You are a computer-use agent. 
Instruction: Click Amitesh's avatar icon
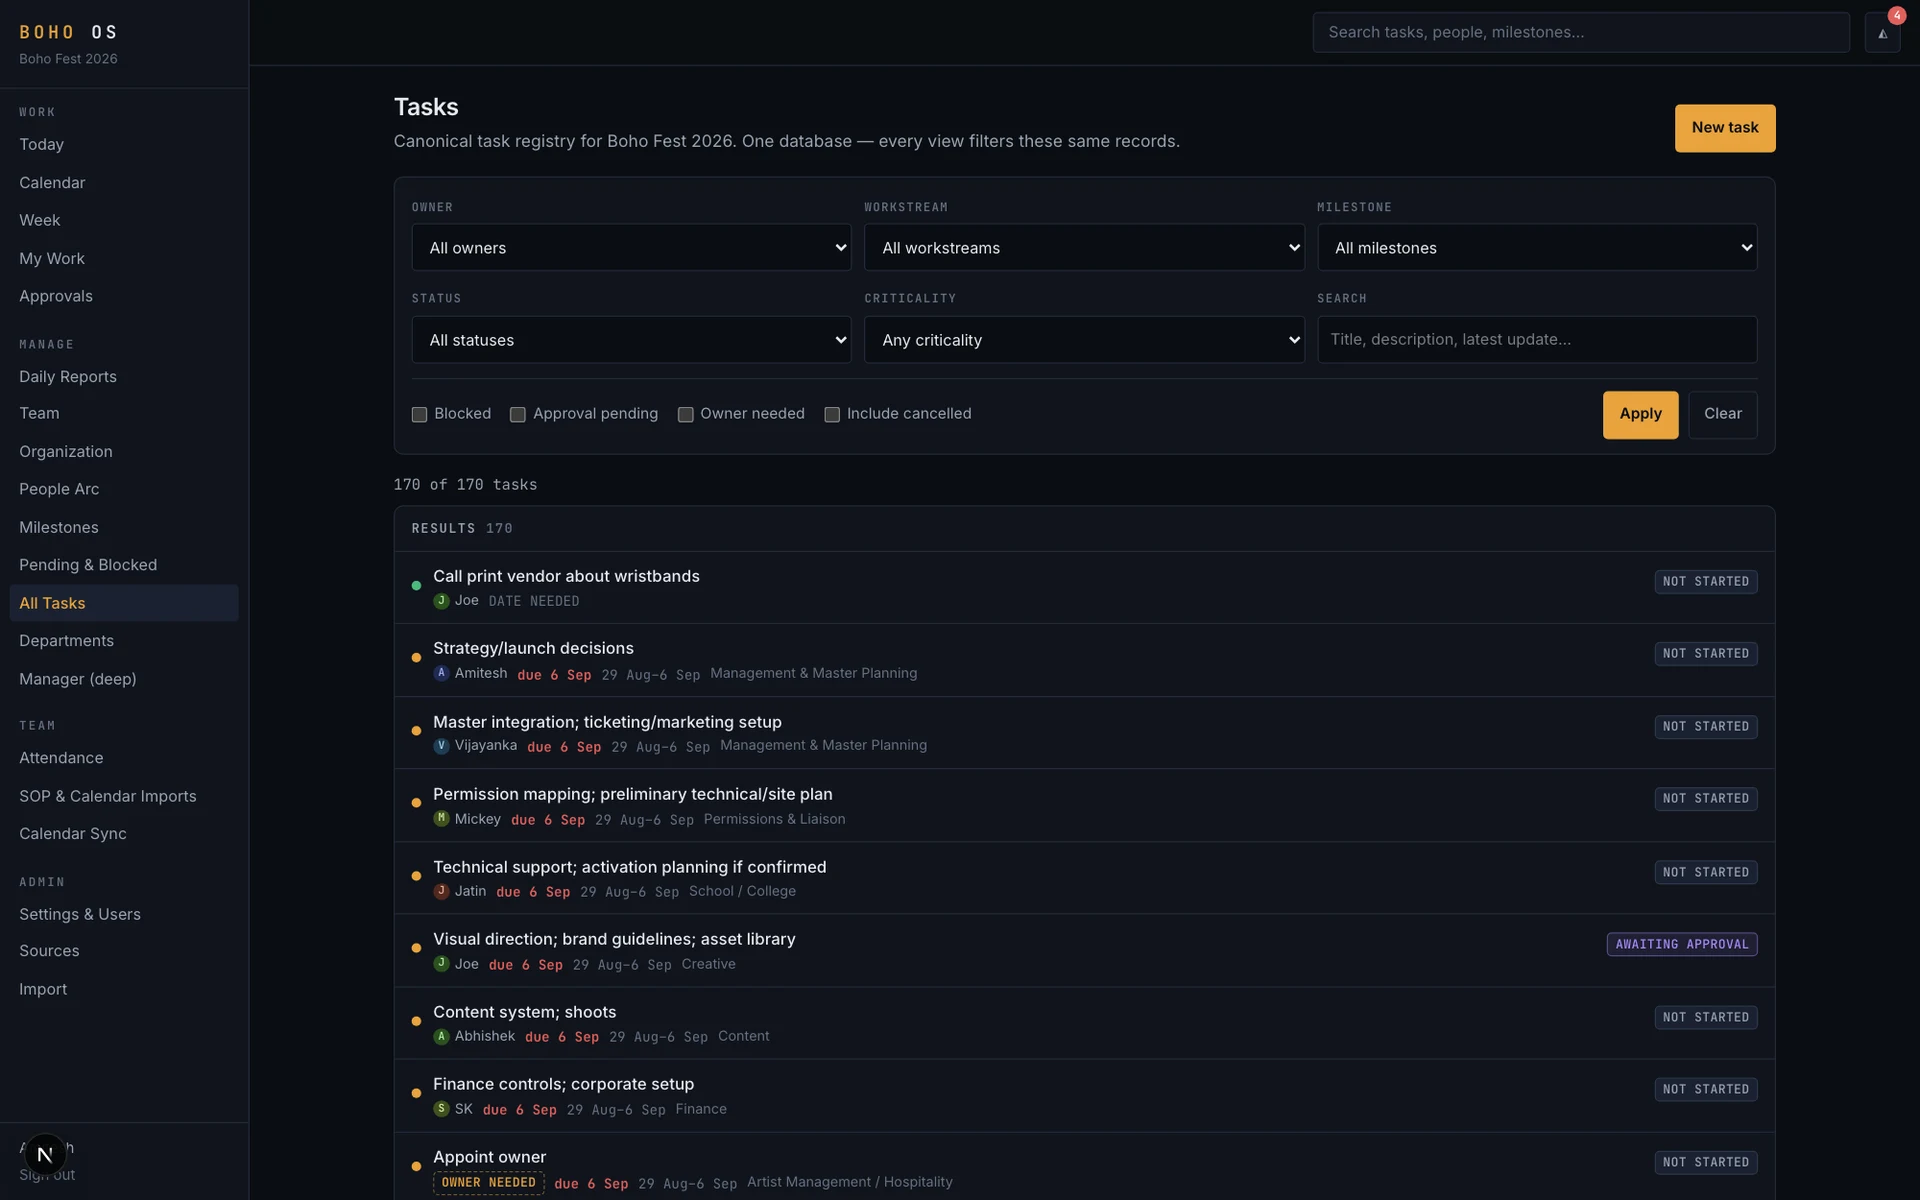click(441, 673)
